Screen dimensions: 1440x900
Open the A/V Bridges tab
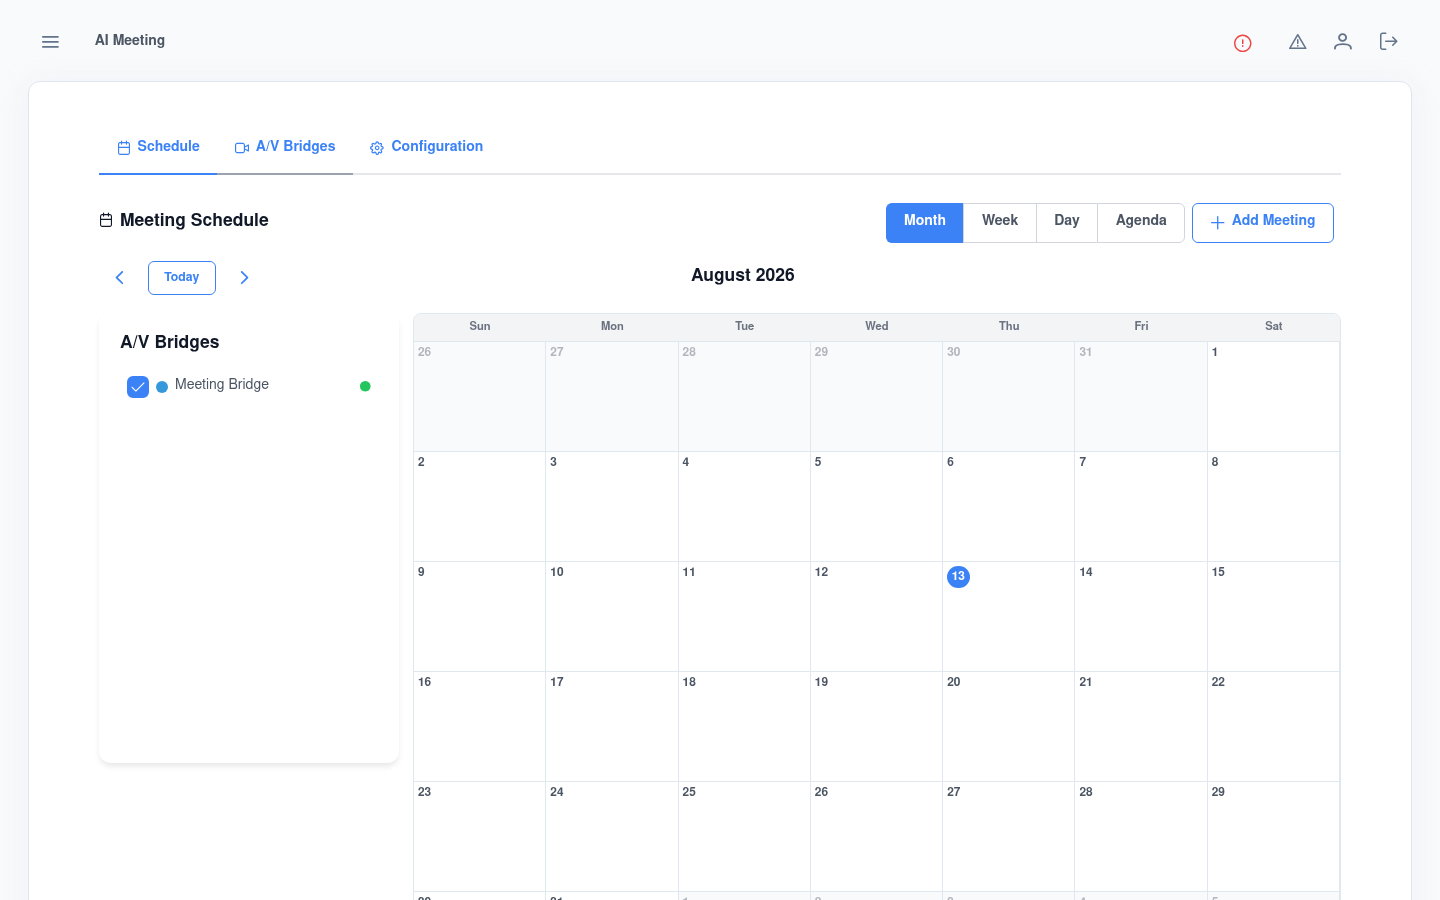click(x=285, y=147)
